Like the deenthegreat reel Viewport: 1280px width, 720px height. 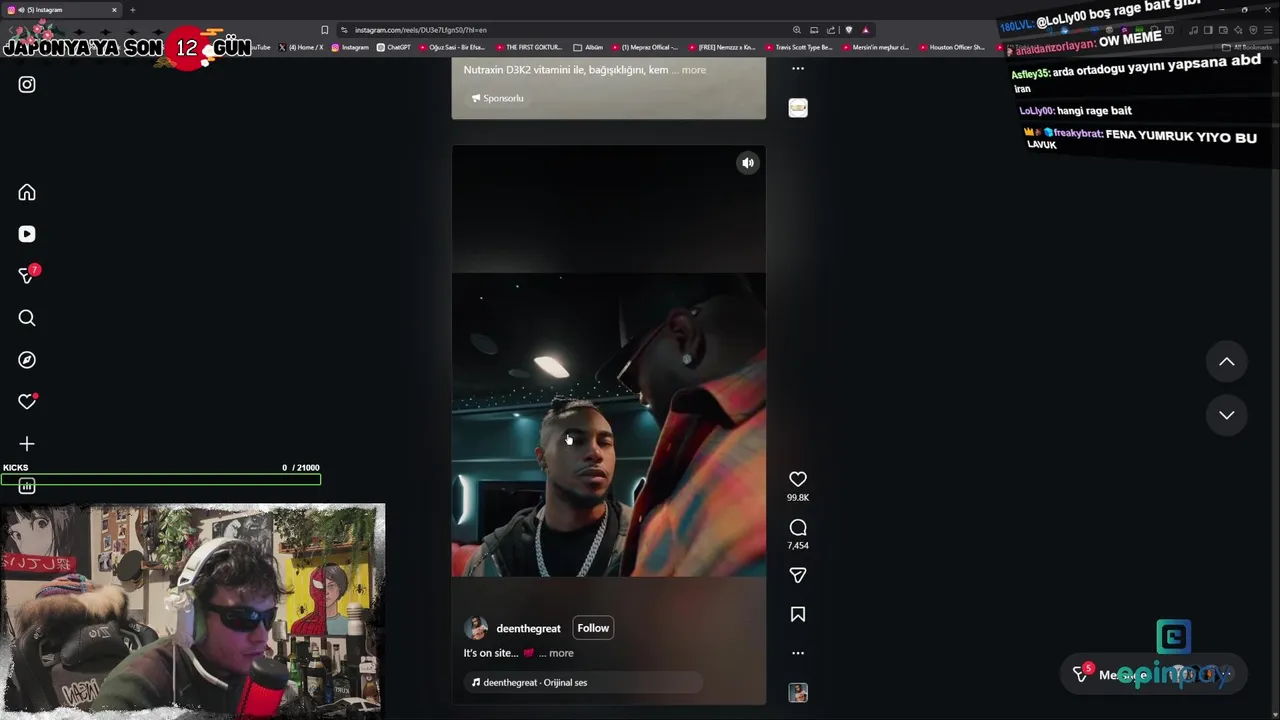pyautogui.click(x=798, y=479)
